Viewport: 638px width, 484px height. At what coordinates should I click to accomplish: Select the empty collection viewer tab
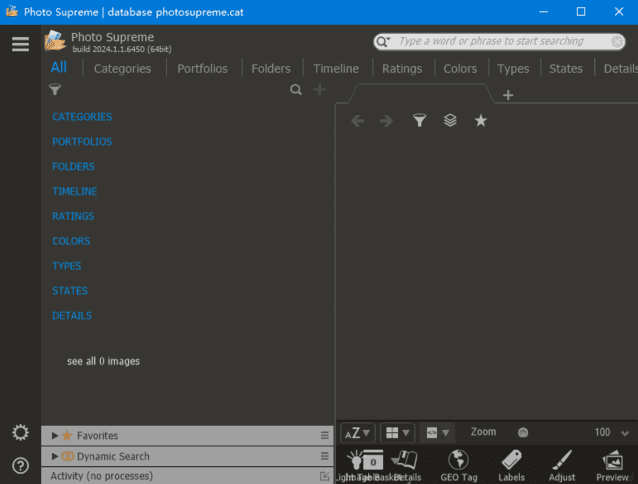click(421, 94)
